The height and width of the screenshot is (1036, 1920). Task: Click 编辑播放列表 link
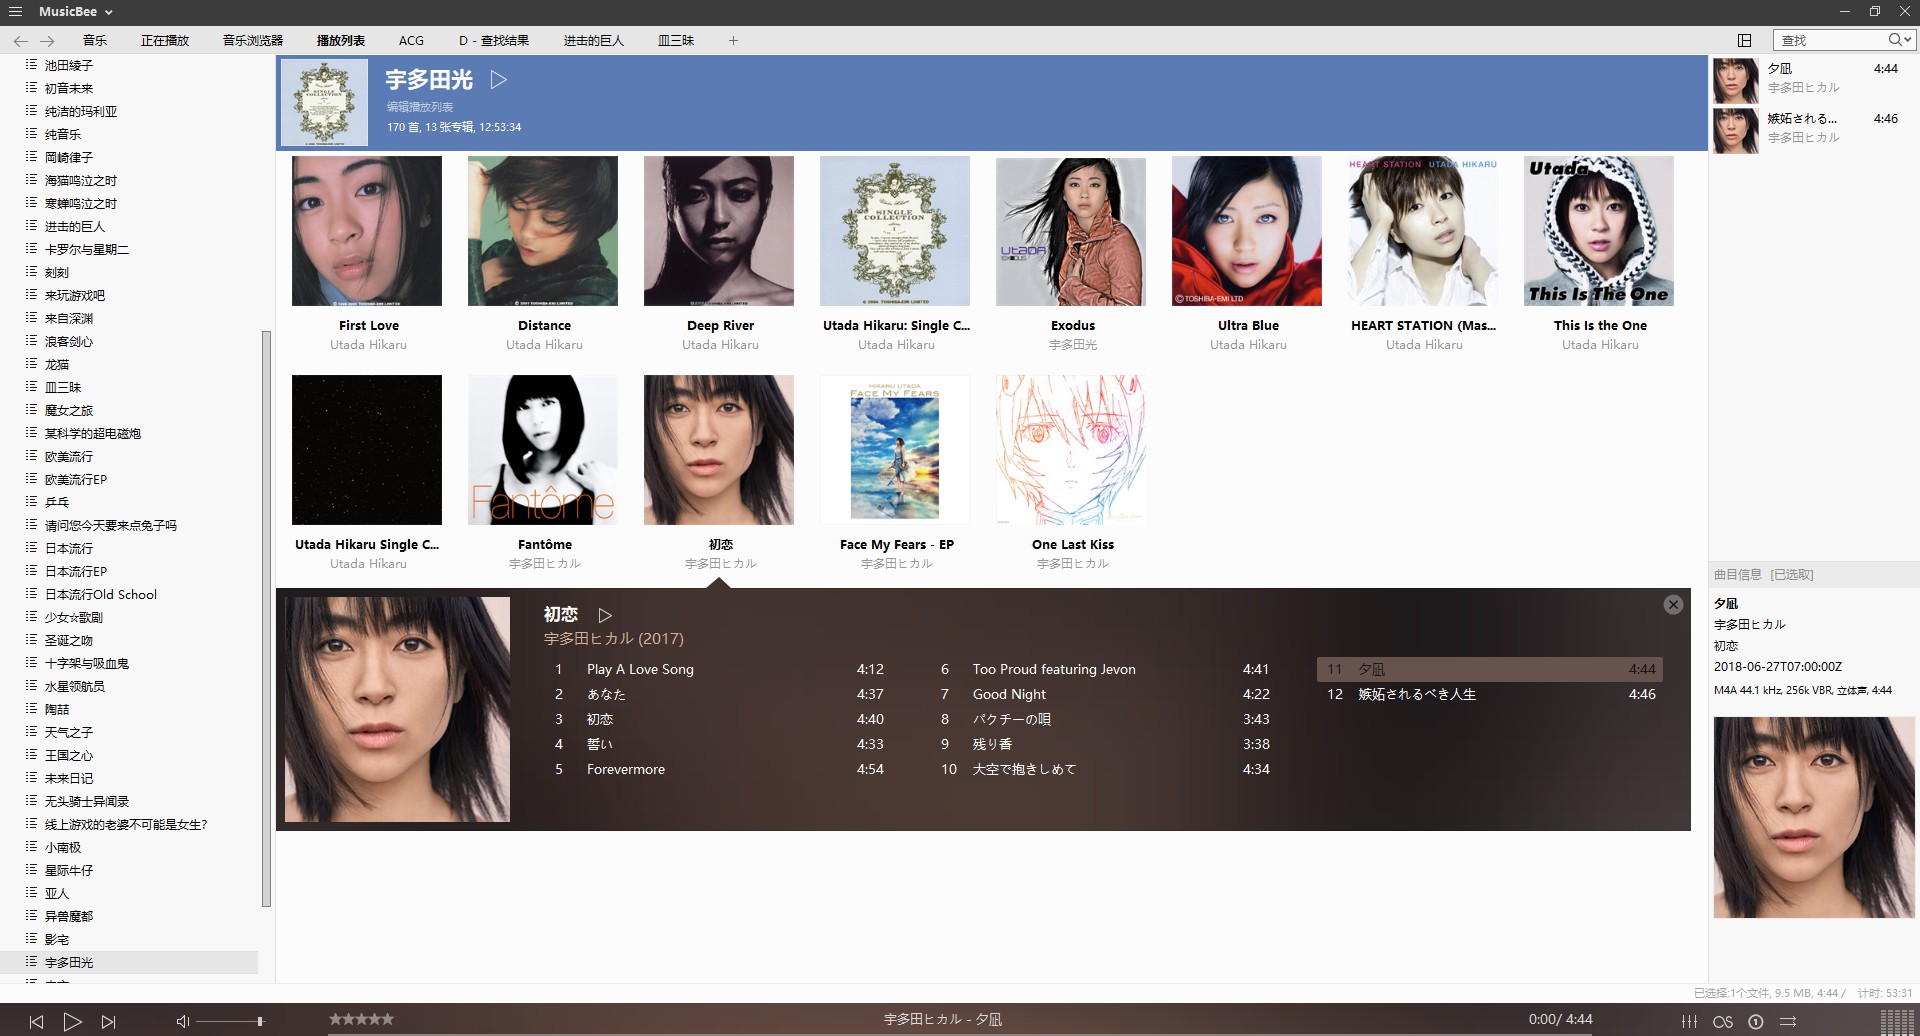tap(420, 106)
